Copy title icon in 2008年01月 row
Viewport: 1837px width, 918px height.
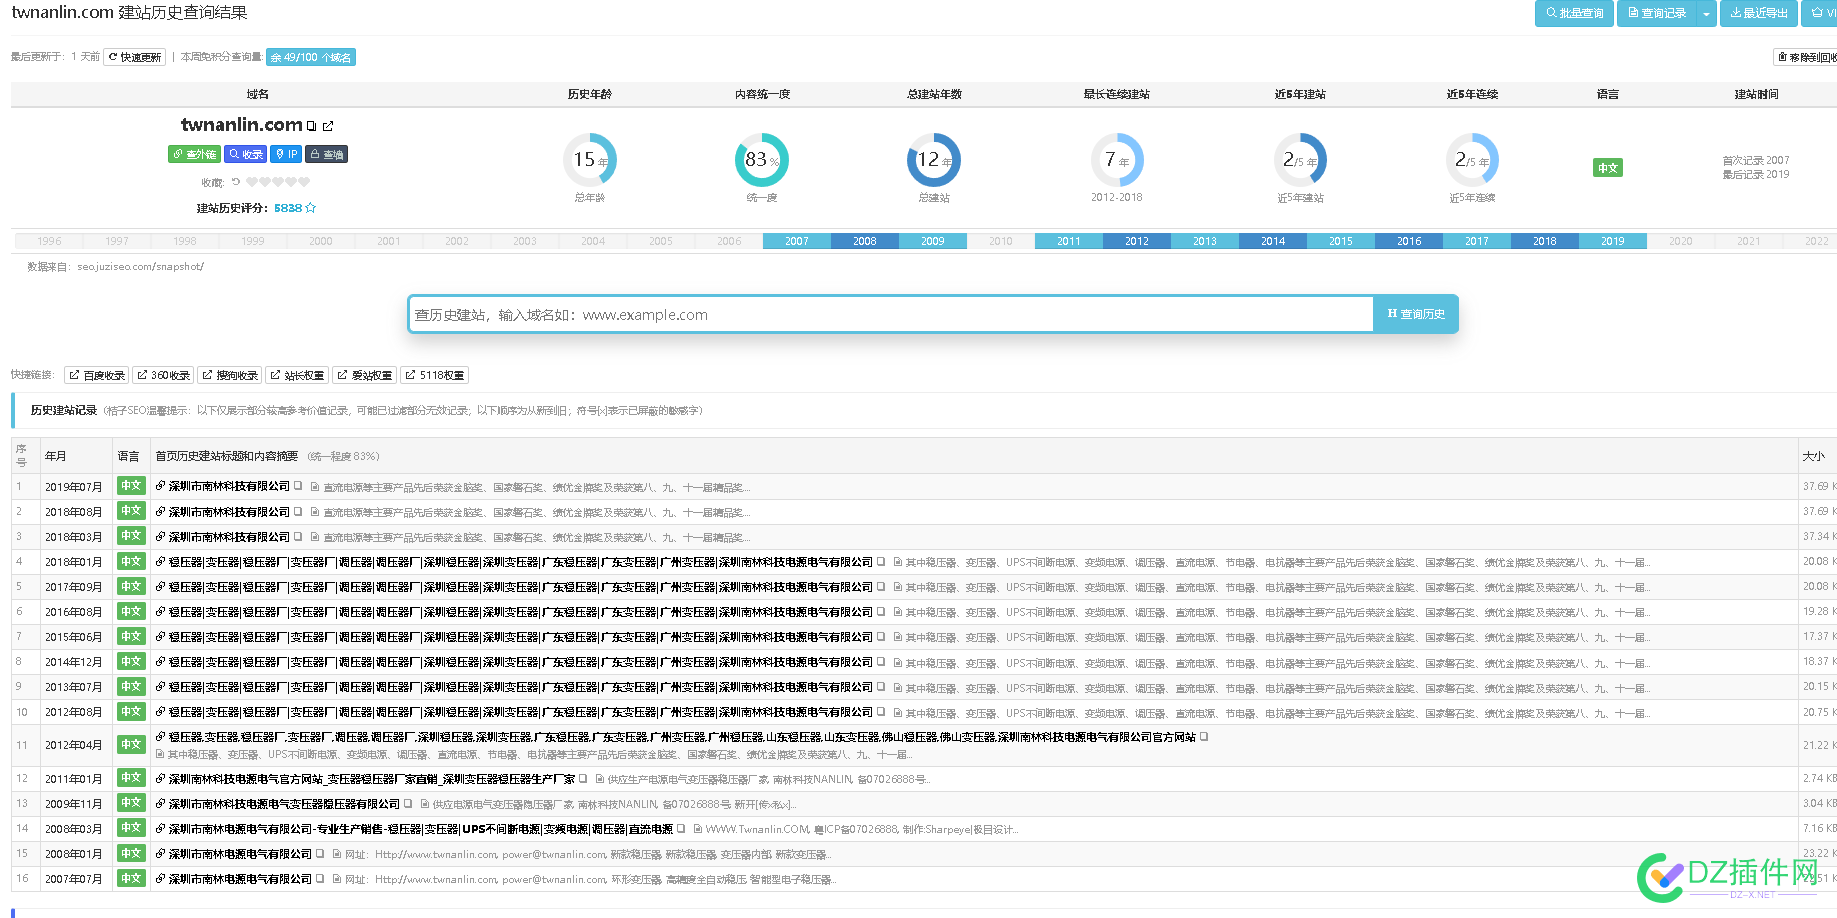(320, 853)
